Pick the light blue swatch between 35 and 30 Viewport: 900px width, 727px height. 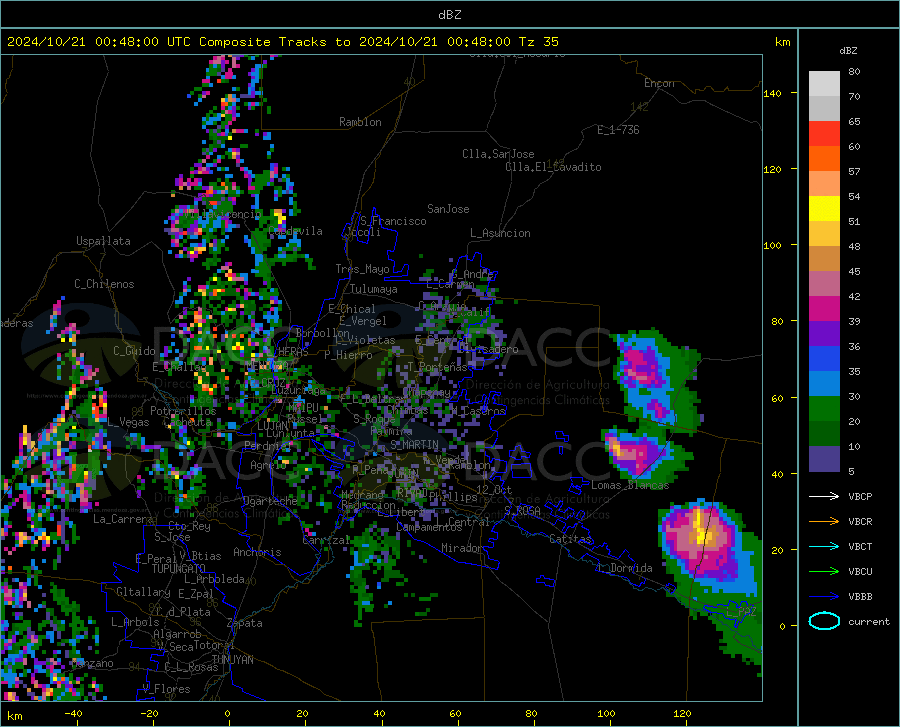pyautogui.click(x=824, y=384)
